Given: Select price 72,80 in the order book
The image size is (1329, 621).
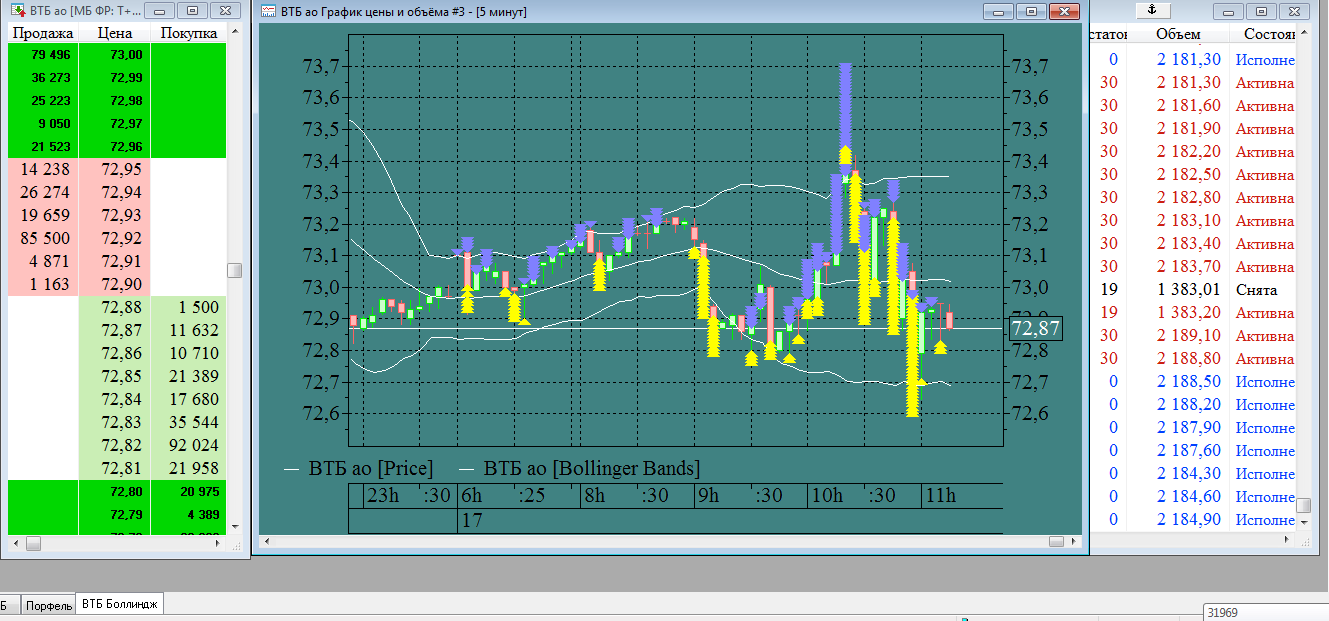Looking at the screenshot, I should point(116,492).
